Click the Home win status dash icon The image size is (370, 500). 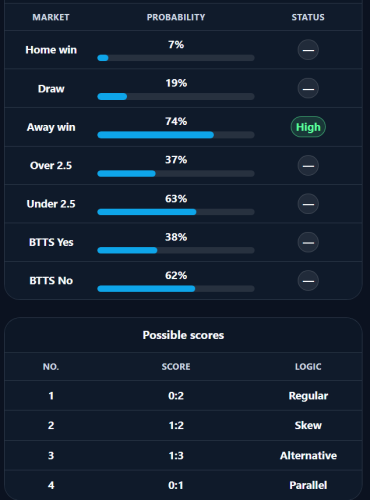tap(308, 50)
